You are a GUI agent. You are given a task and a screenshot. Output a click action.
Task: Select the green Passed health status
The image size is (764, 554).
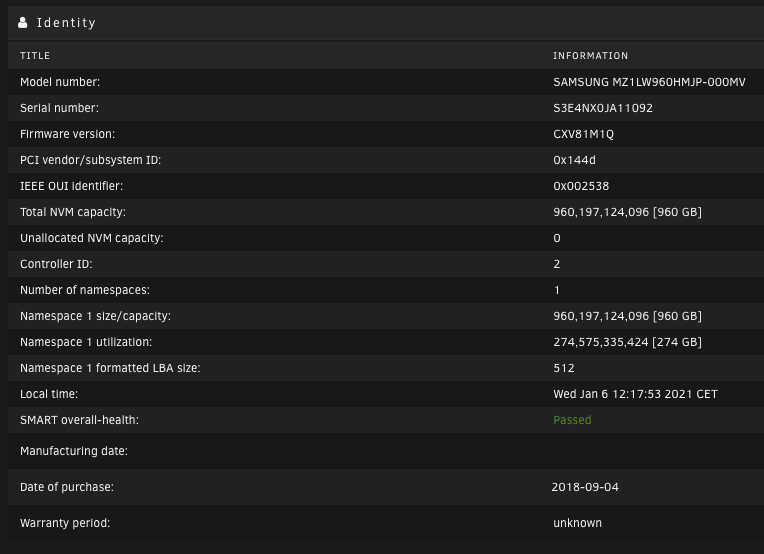click(x=572, y=420)
